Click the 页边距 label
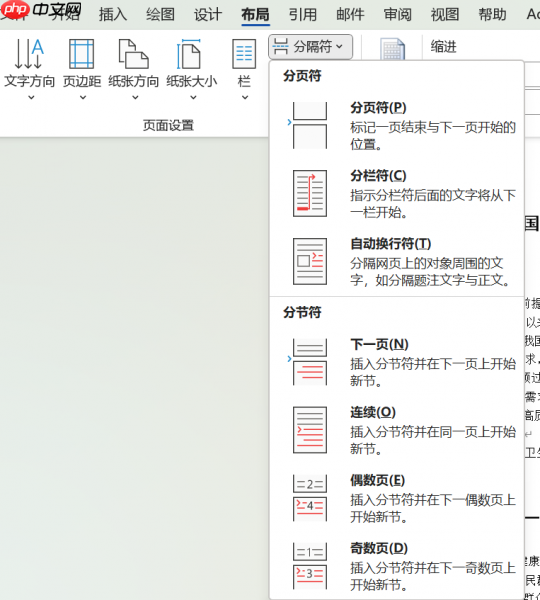The width and height of the screenshot is (540, 600). [82, 82]
